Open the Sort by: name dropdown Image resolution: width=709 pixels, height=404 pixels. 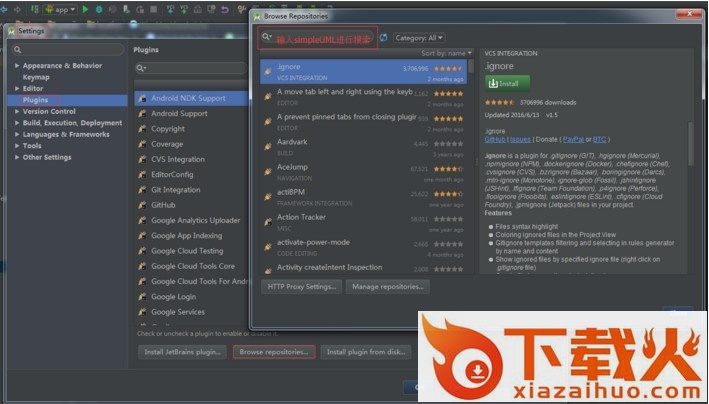tap(447, 53)
